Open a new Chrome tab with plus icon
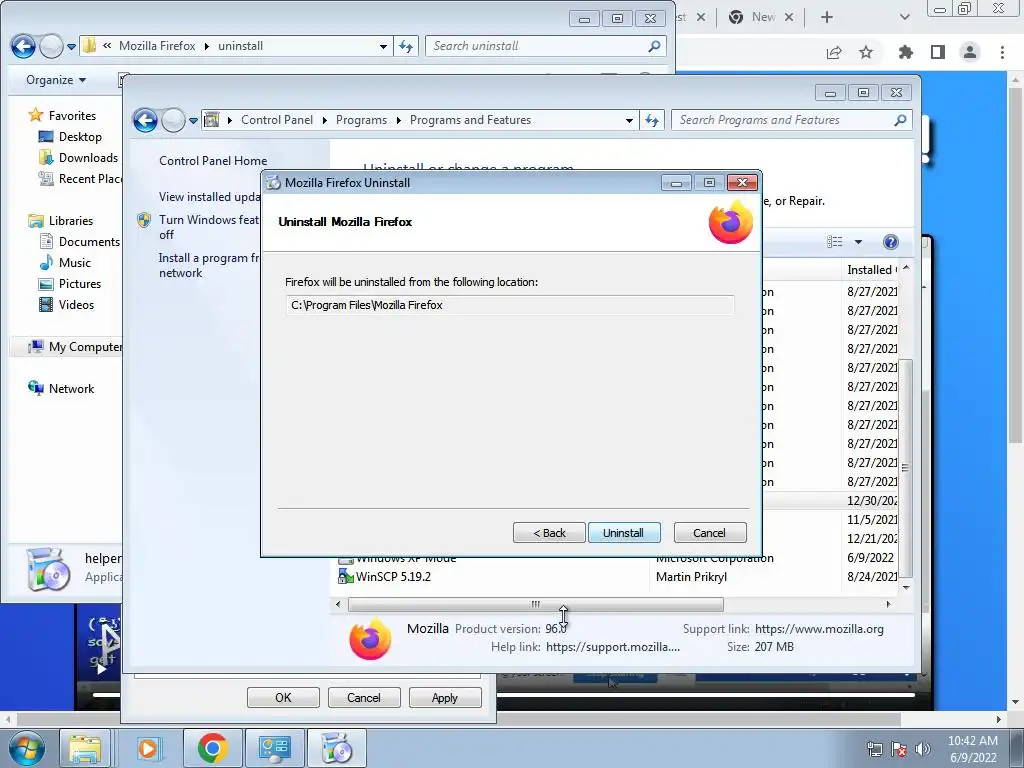 827,17
